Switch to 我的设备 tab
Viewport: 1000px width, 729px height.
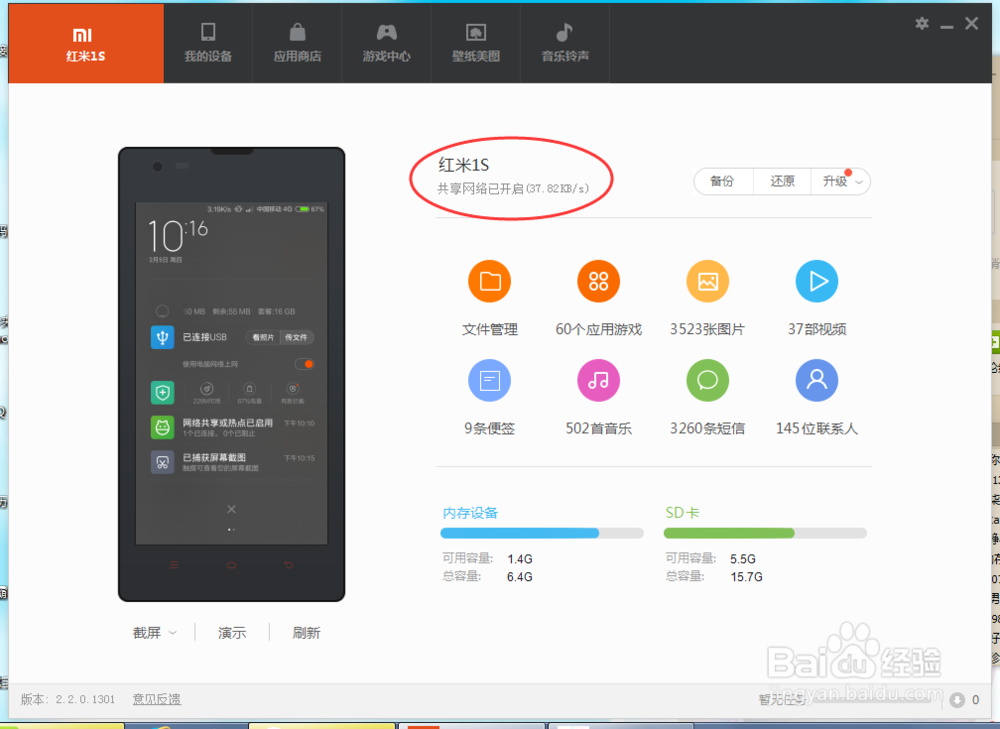coord(208,43)
